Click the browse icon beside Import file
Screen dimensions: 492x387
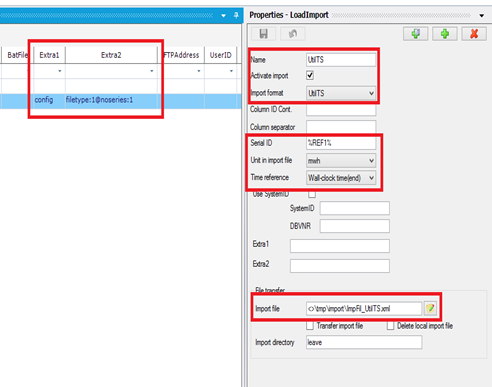point(430,308)
